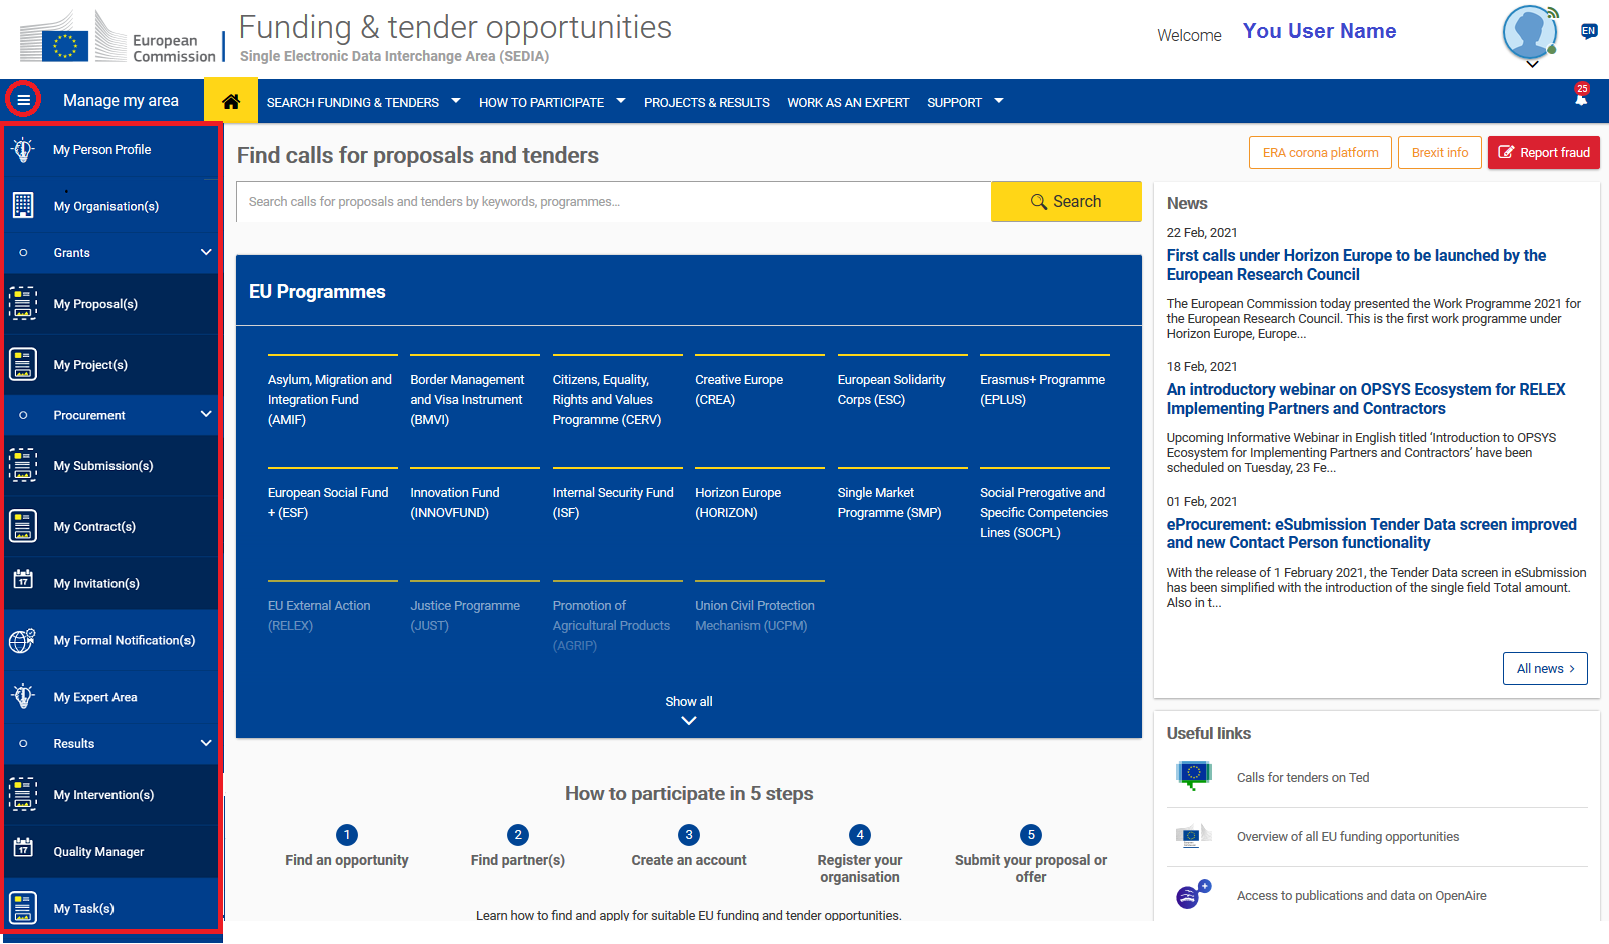This screenshot has height=944, width=1609.
Task: Open How to Participate menu
Action: tap(541, 102)
